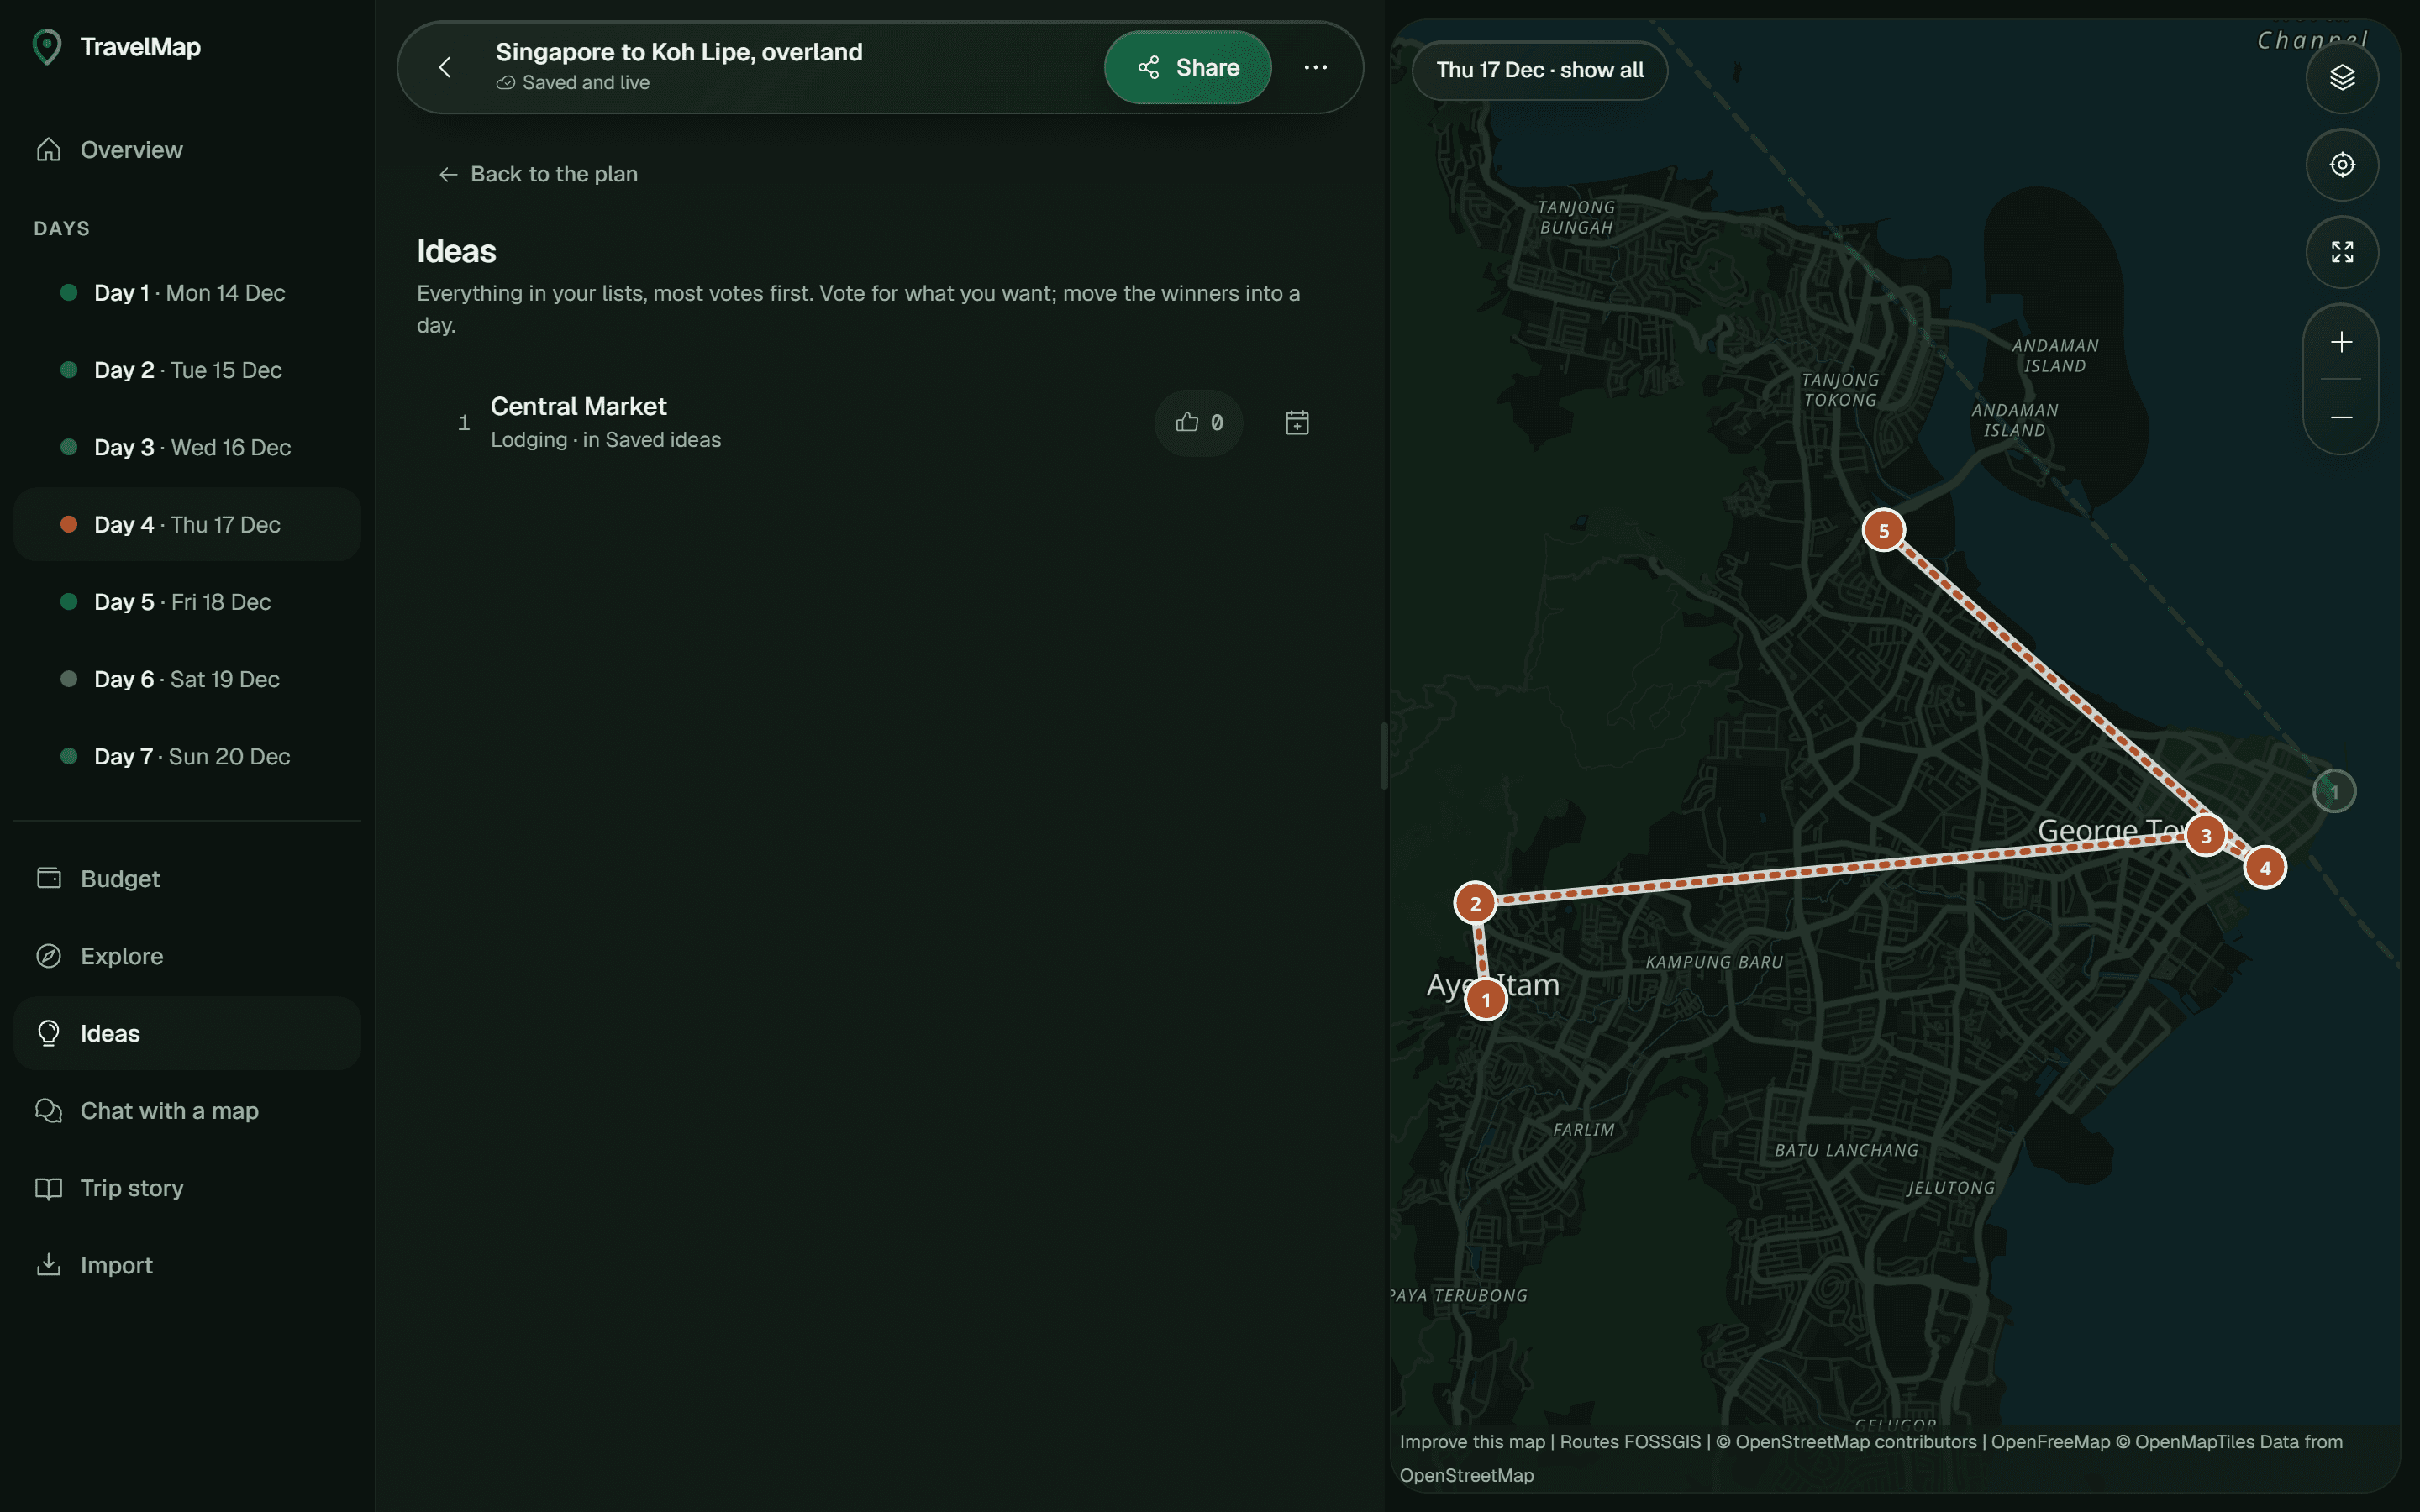Open the Ideas section in the sidebar
This screenshot has width=2420, height=1512.
(187, 1033)
